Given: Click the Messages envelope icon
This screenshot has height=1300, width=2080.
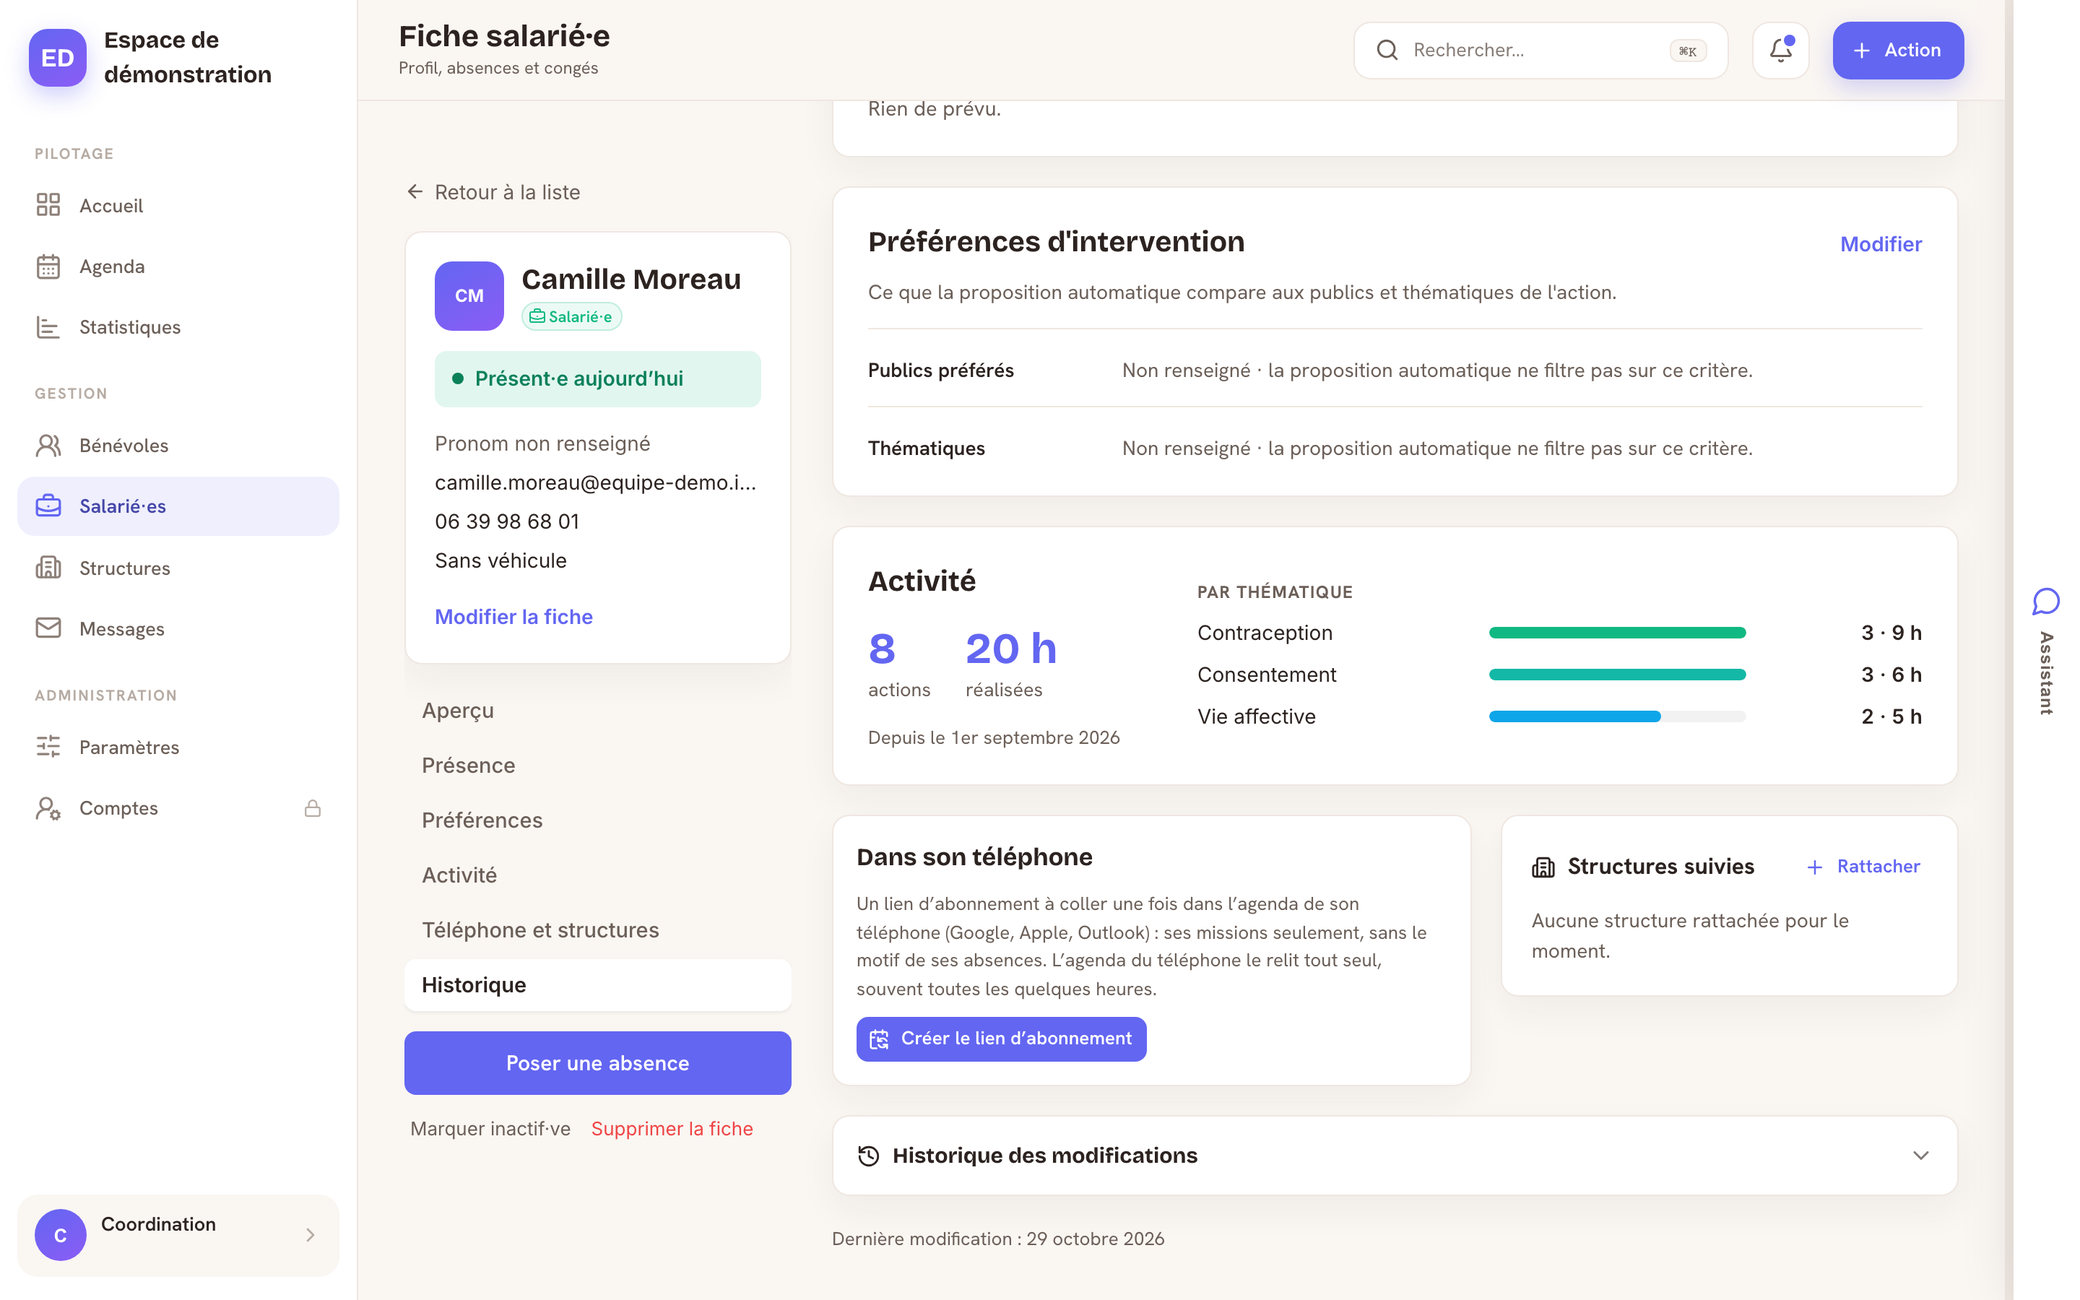Looking at the screenshot, I should (48, 628).
